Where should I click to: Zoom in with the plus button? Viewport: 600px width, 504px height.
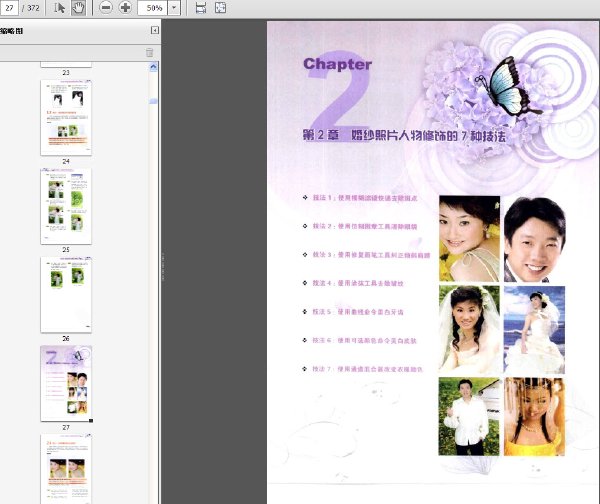pyautogui.click(x=125, y=8)
